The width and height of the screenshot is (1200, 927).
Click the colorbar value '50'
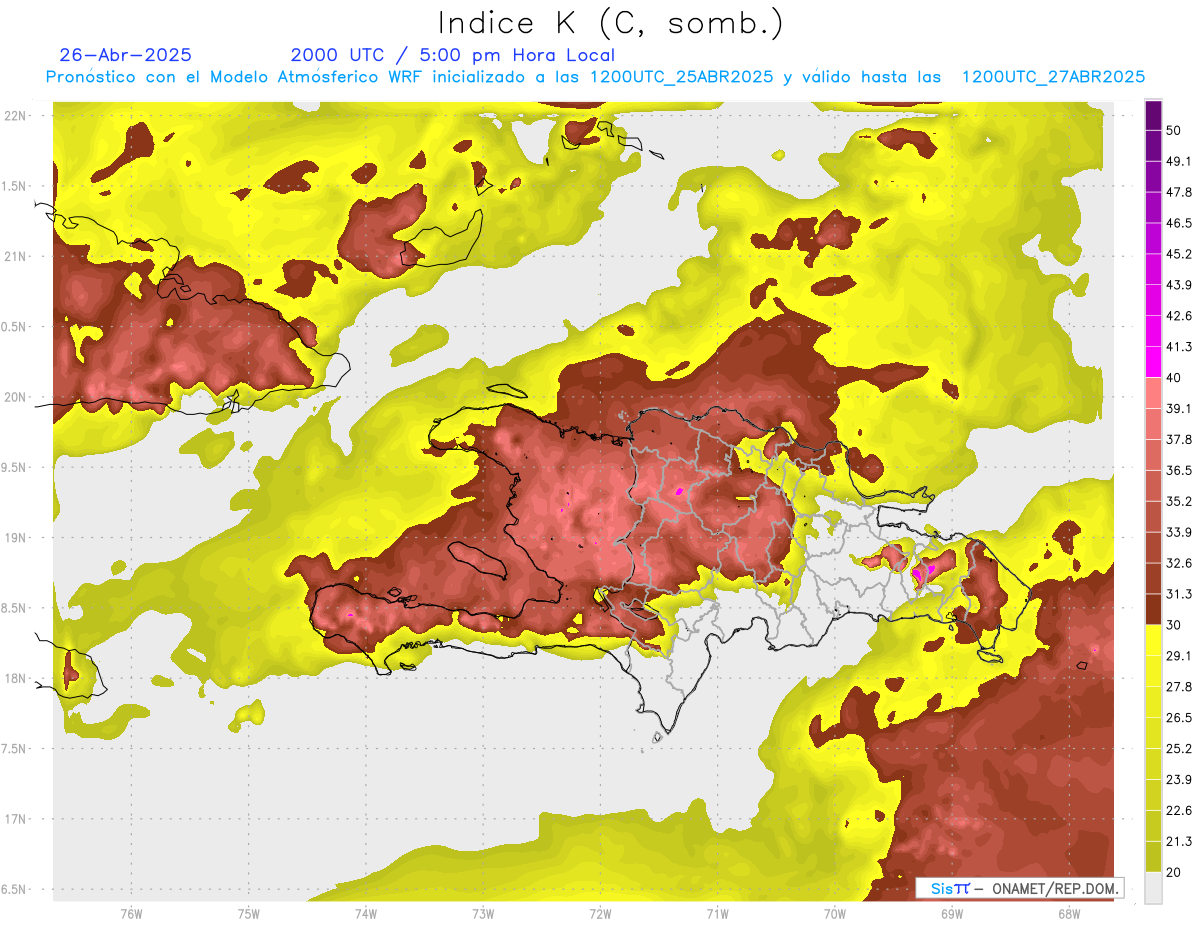click(1174, 130)
